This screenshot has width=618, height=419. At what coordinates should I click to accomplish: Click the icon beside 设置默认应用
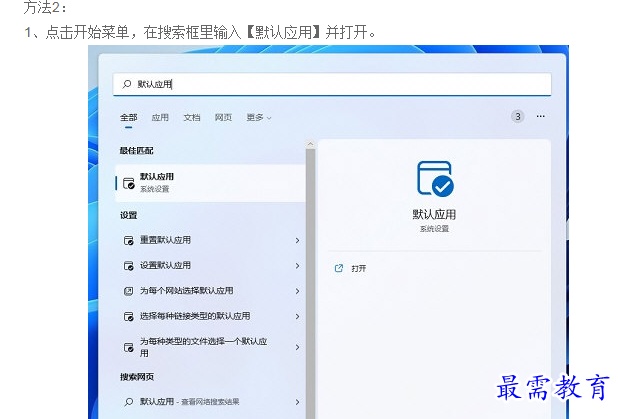pyautogui.click(x=128, y=266)
